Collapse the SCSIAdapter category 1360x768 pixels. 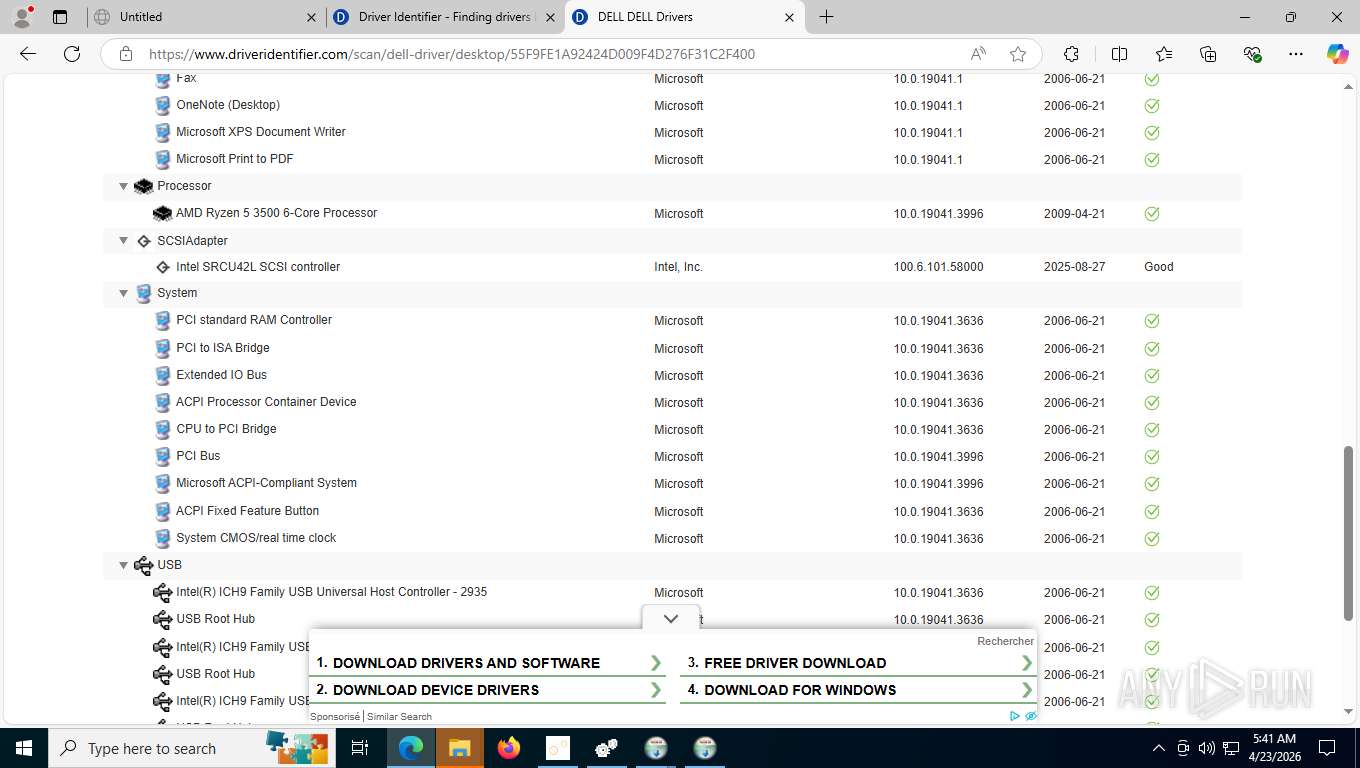click(x=124, y=241)
